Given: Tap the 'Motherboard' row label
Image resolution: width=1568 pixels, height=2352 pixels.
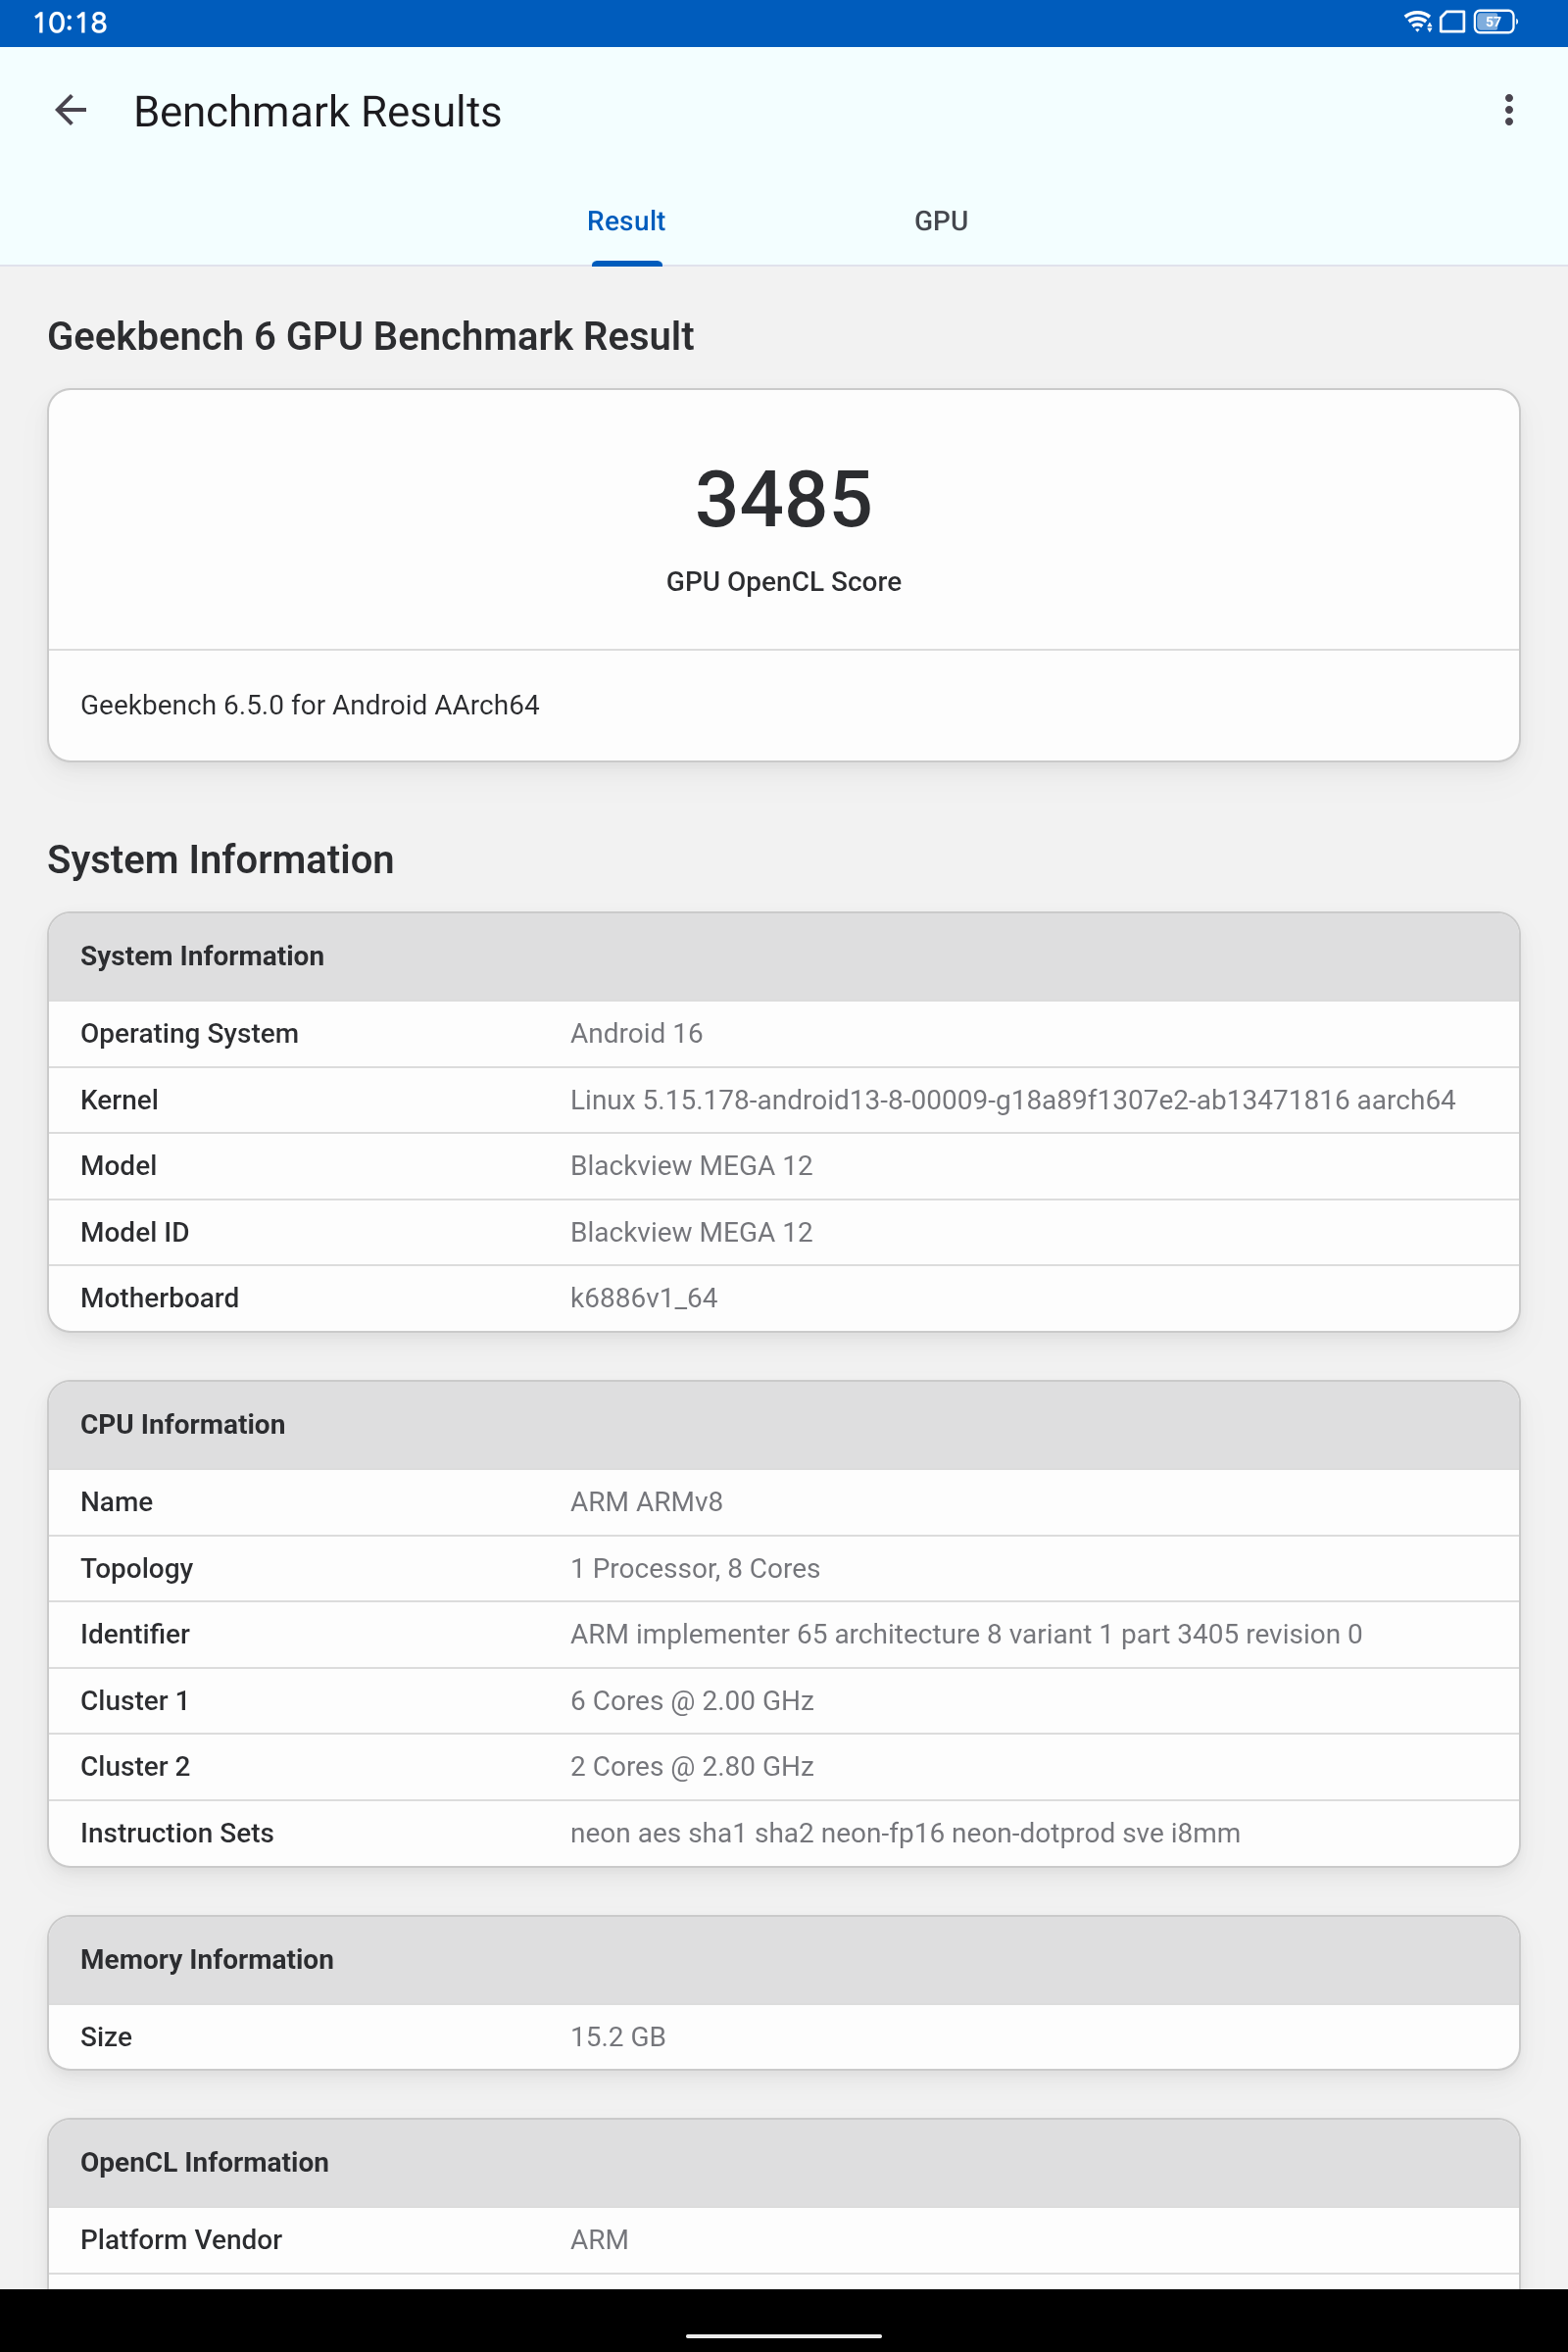Looking at the screenshot, I should (160, 1299).
